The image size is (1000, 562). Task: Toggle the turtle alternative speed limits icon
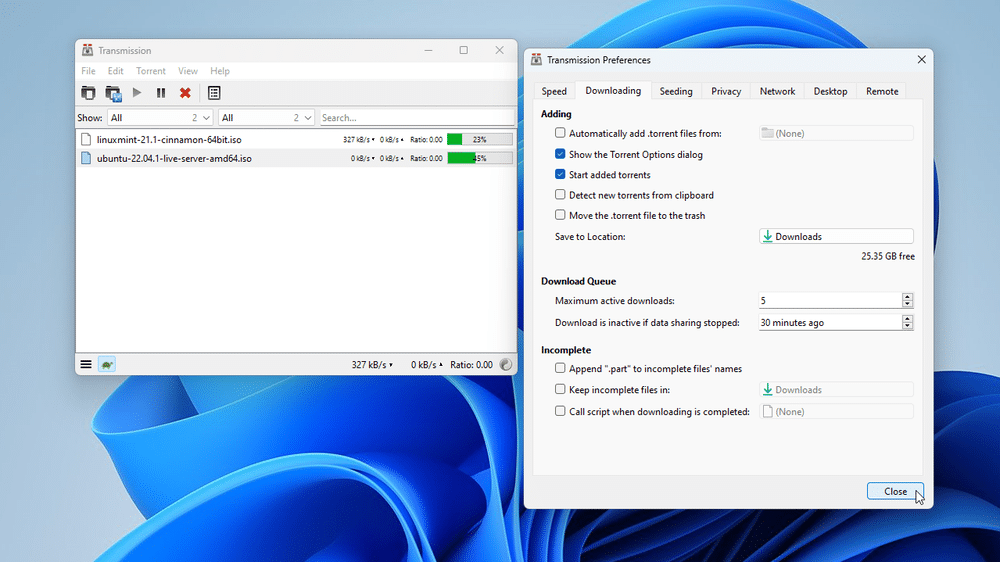106,365
